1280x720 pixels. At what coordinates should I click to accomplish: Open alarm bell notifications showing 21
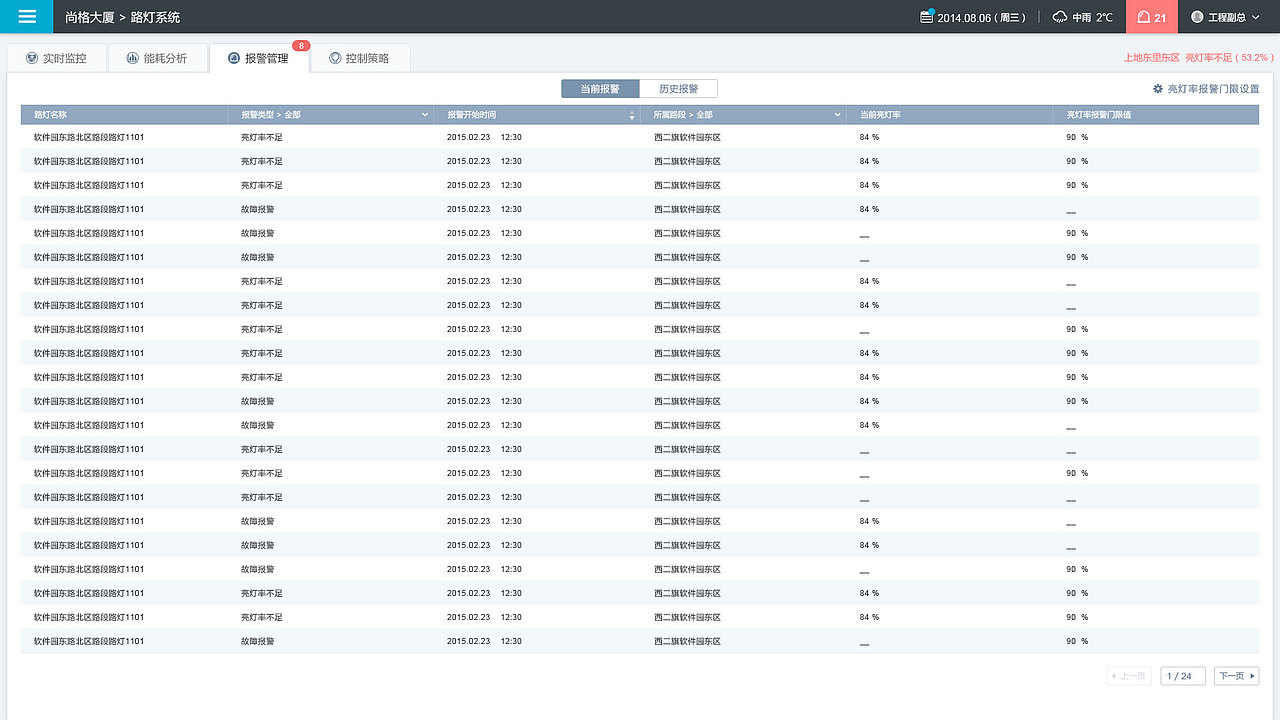(1152, 17)
